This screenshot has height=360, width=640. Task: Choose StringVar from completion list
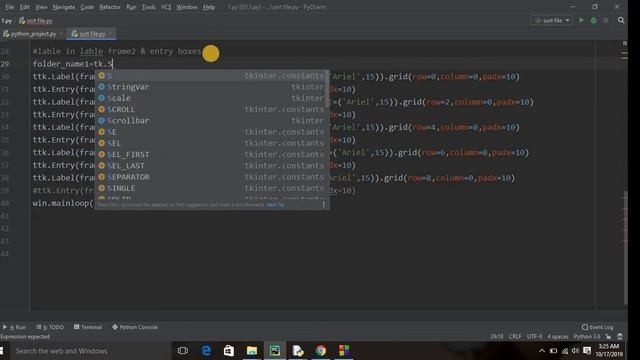(x=211, y=87)
